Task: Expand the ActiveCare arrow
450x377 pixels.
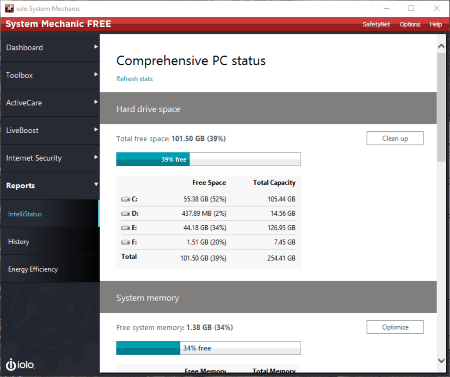Action: tap(96, 102)
